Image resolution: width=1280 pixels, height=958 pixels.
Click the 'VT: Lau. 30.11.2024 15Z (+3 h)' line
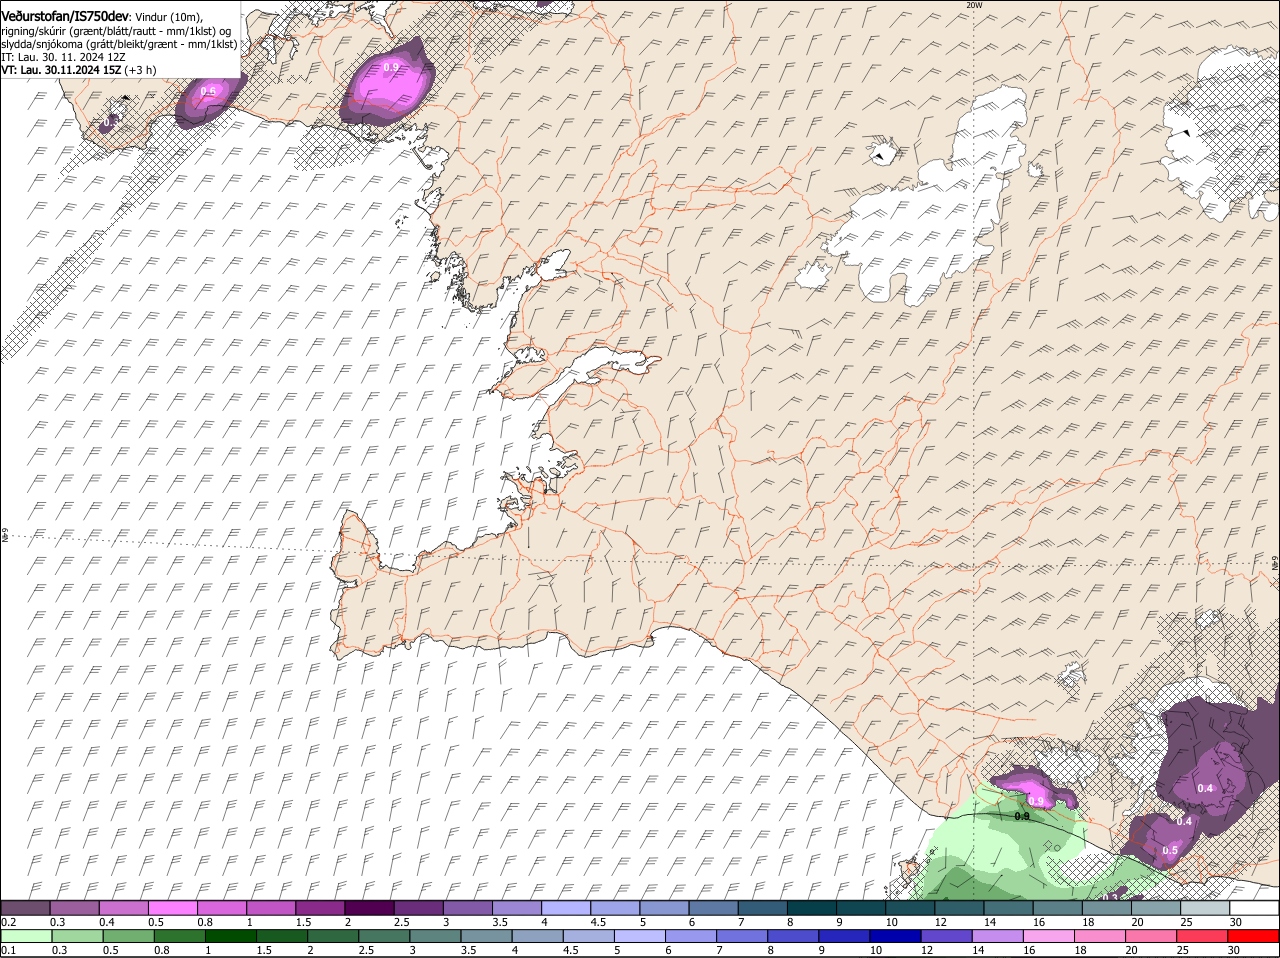[x=79, y=70]
